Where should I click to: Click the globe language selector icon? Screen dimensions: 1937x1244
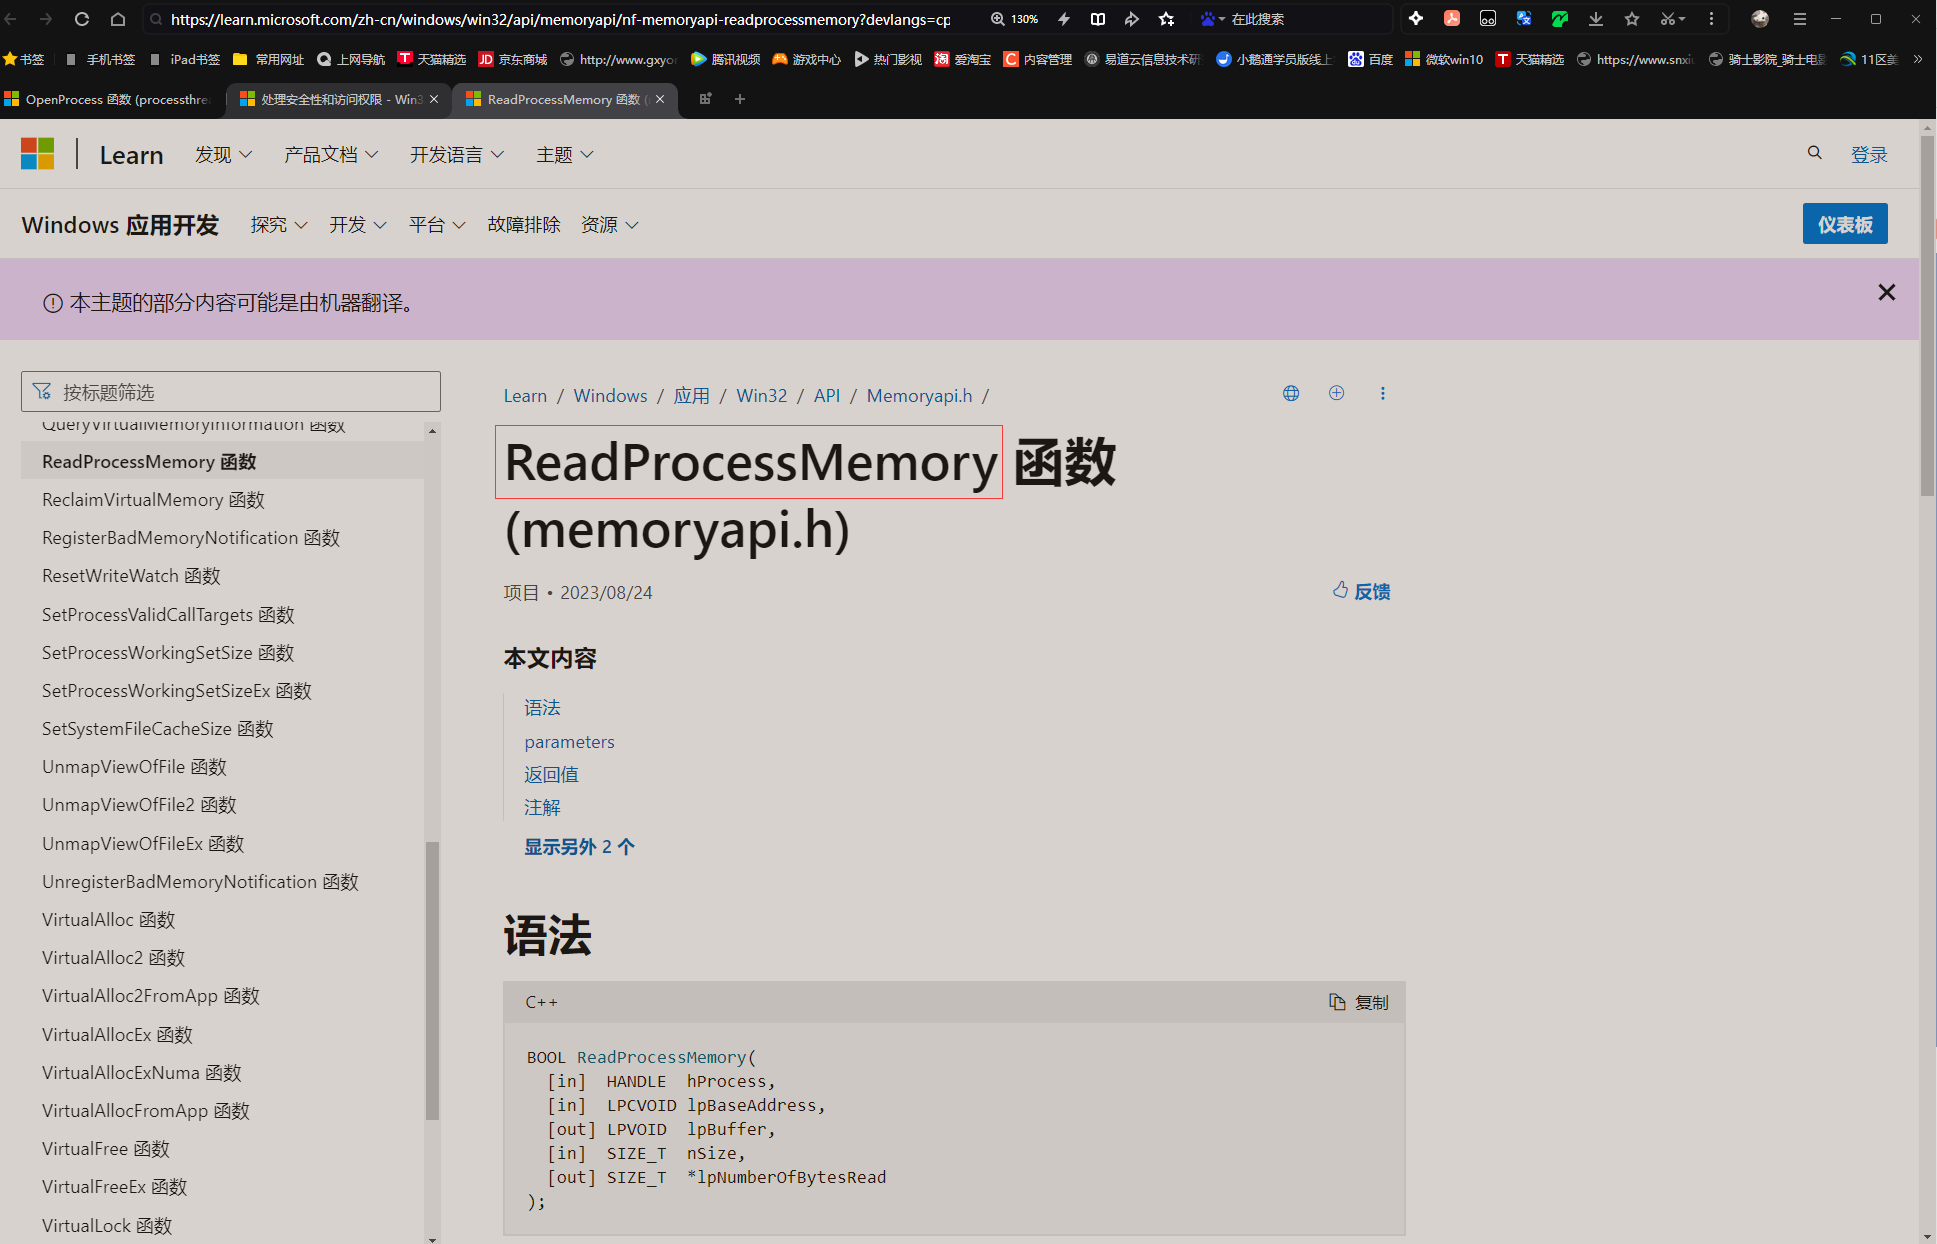click(1291, 394)
